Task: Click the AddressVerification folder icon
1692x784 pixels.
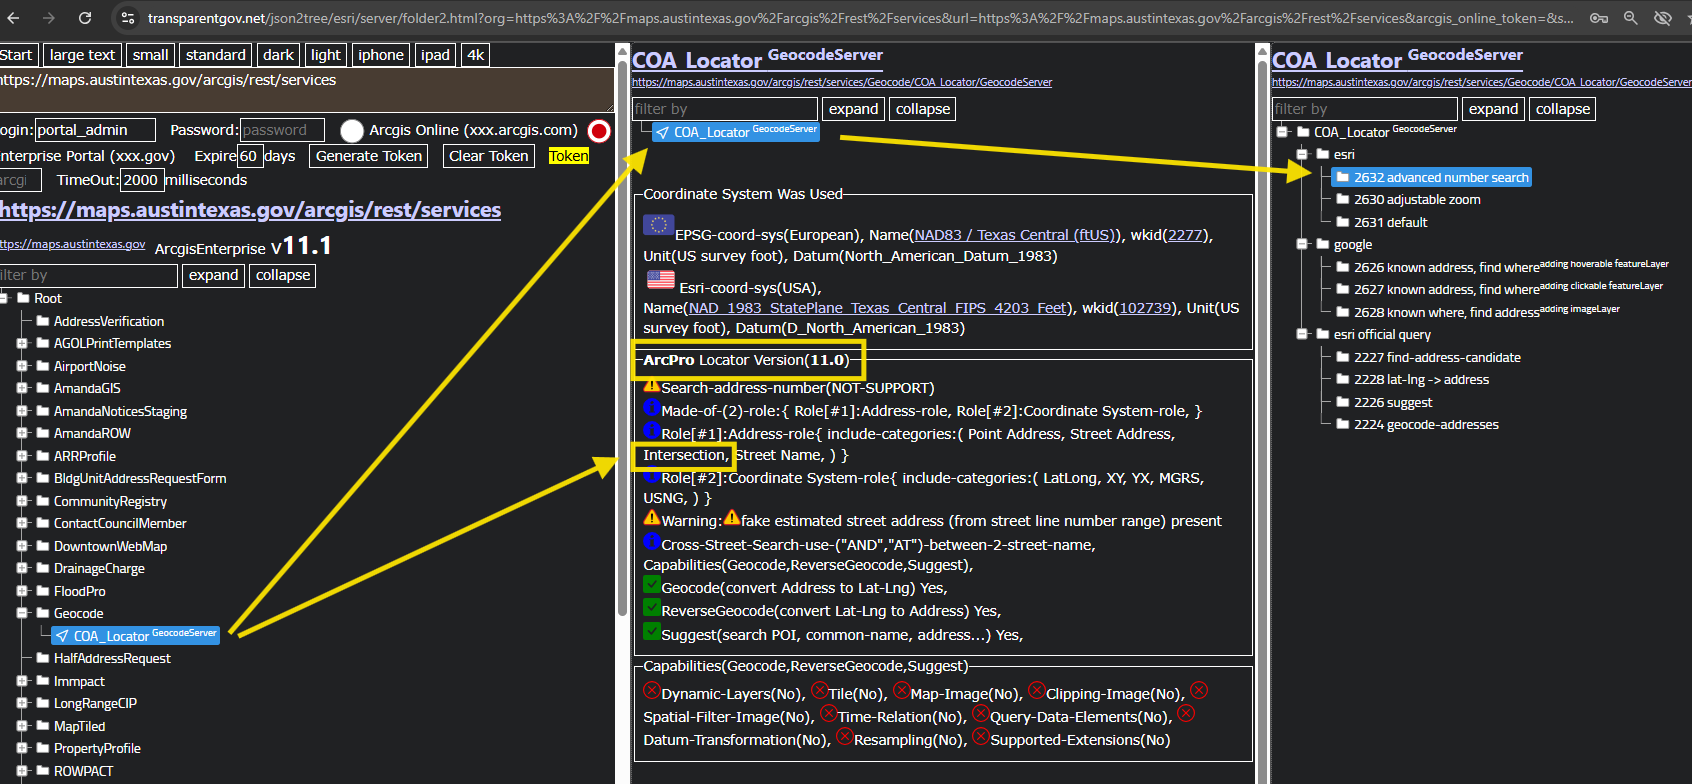Action: pos(43,321)
